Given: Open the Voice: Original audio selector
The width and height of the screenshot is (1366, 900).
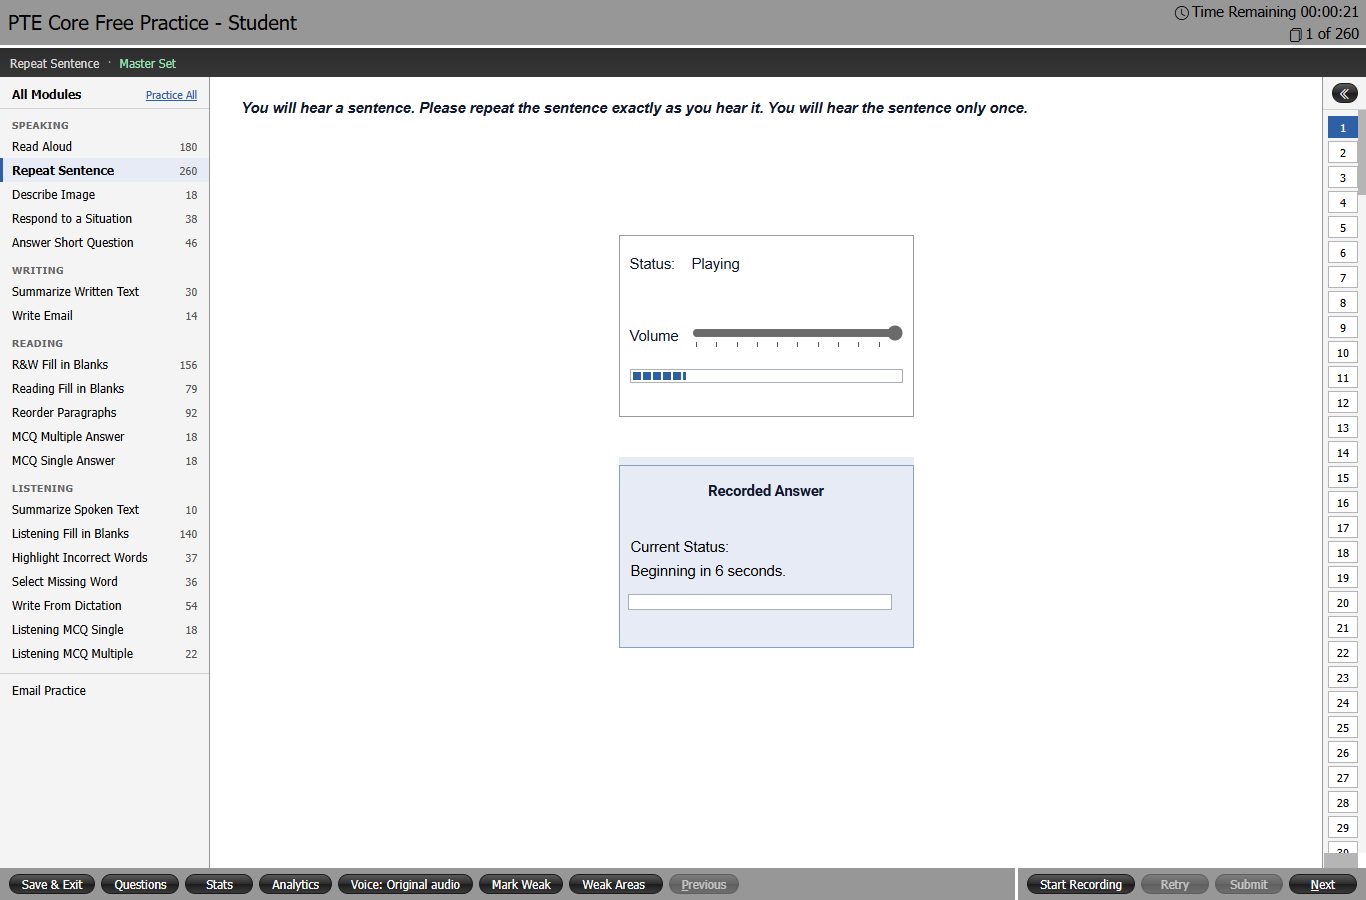Looking at the screenshot, I should 405,885.
